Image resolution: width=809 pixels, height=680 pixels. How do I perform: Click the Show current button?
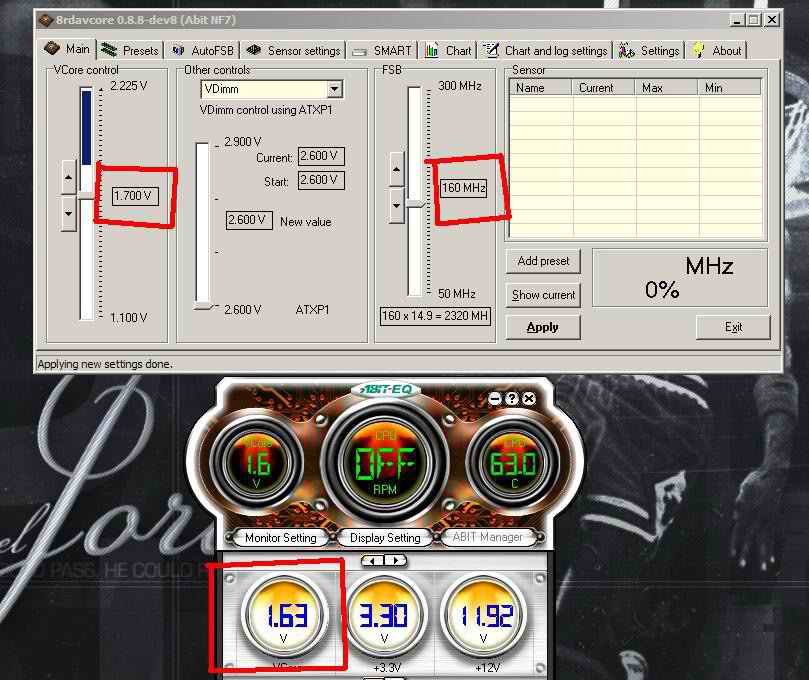pos(543,295)
